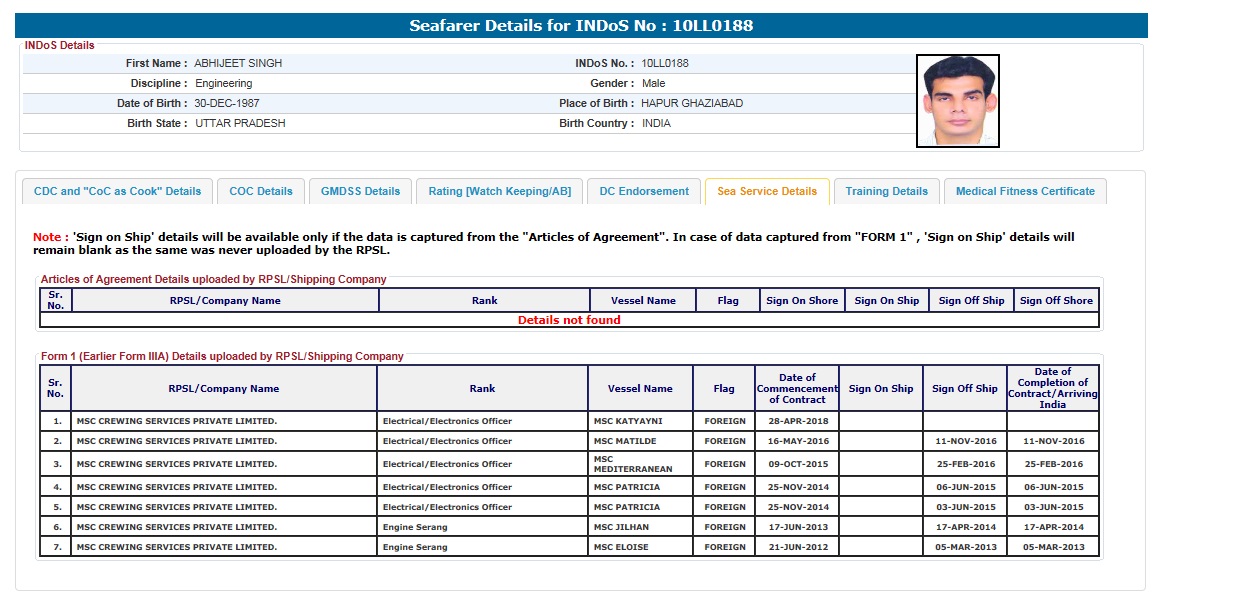Image resolution: width=1238 pixels, height=610 pixels.
Task: Open the GMDSS Details tab
Action: (x=360, y=191)
